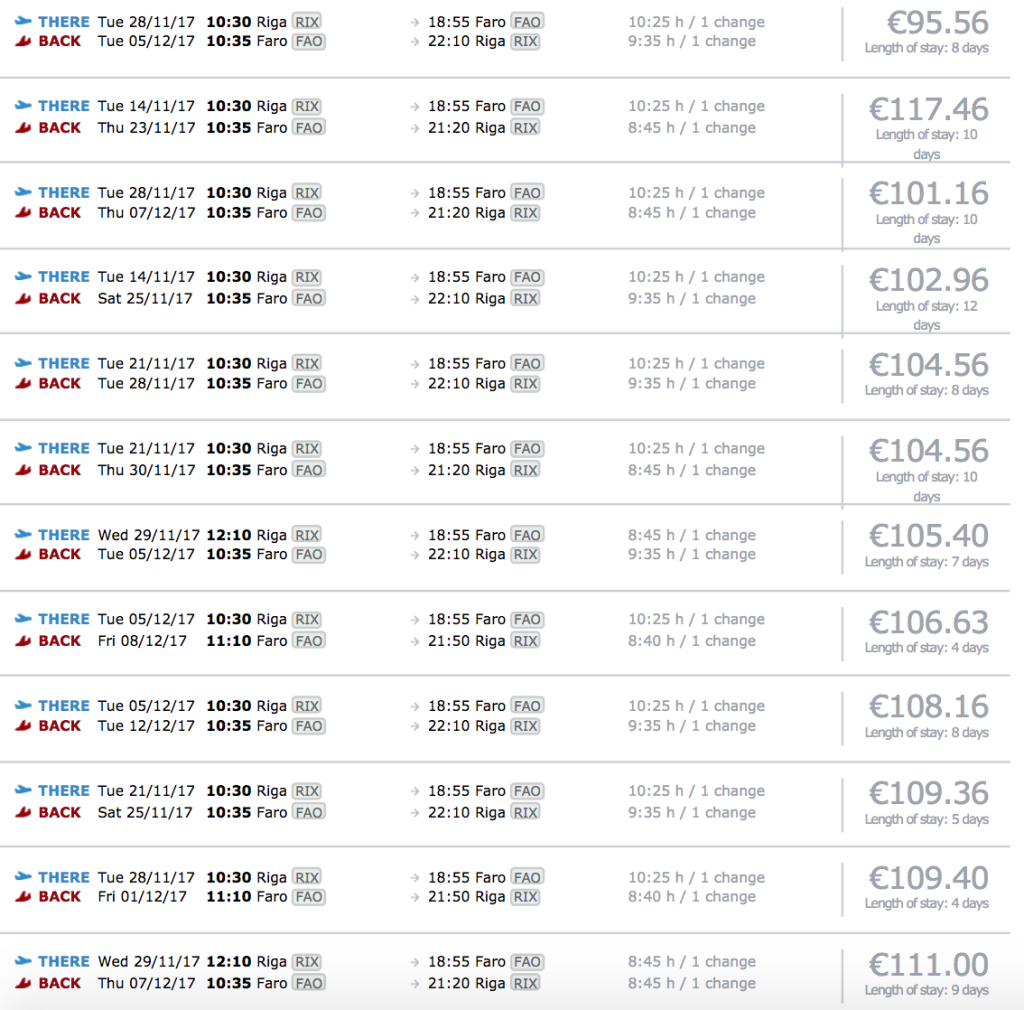
Task: Click the outbound plane icon in the €95.56 result
Action: (23, 22)
